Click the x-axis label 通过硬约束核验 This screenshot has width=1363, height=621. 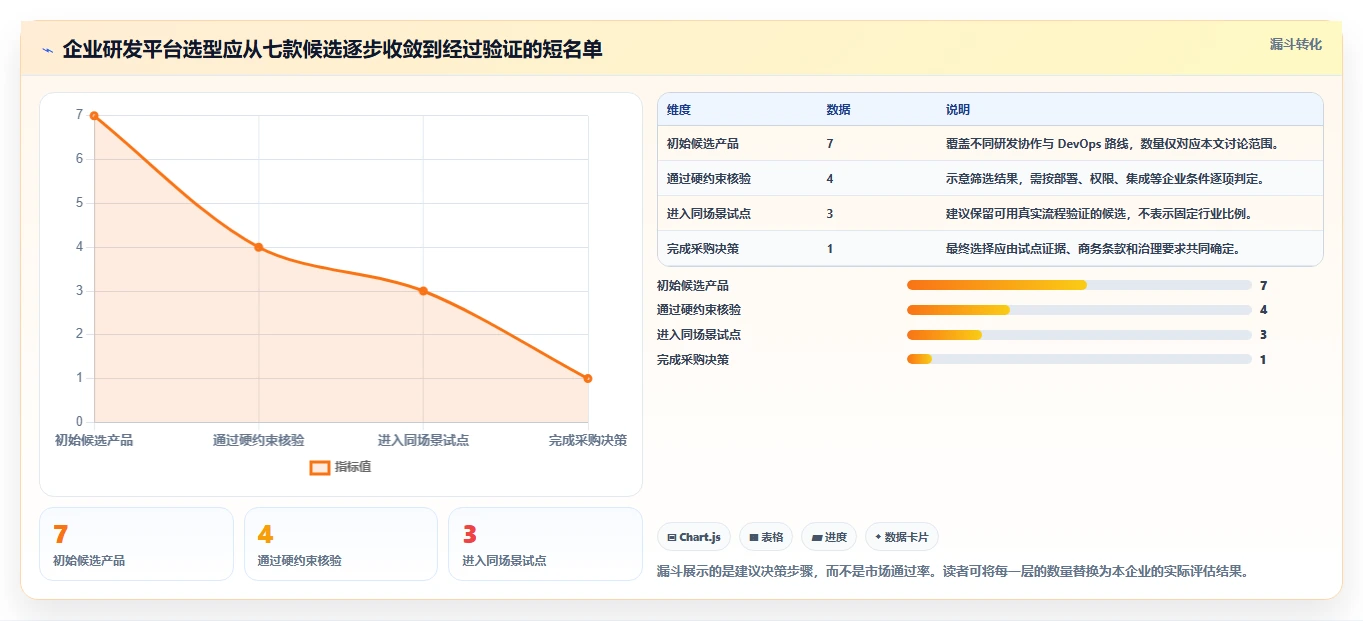pos(259,440)
